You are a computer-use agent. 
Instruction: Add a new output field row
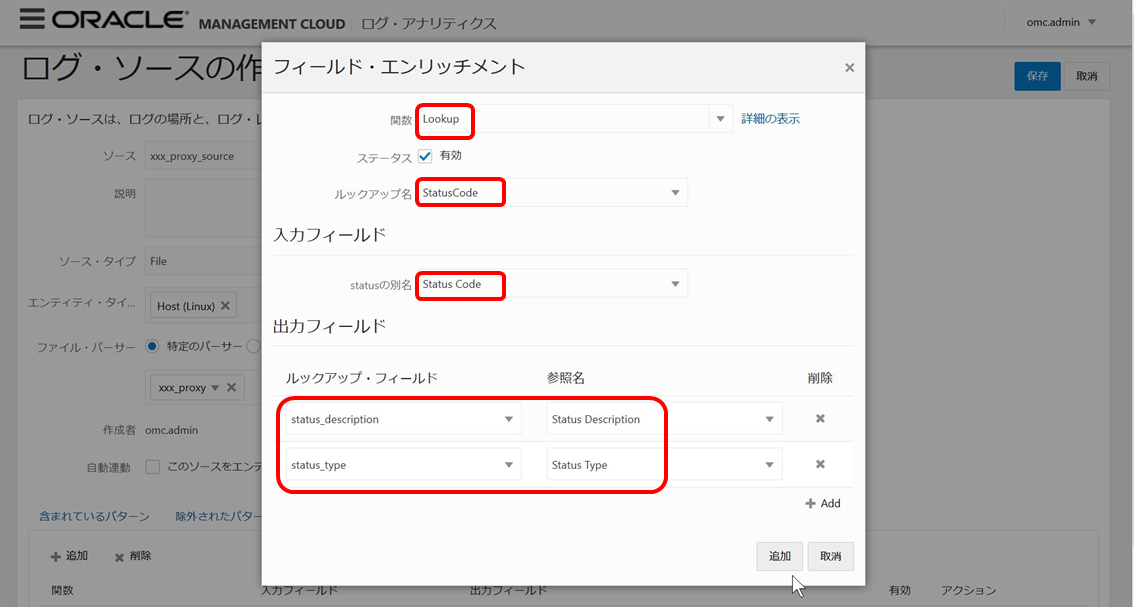(823, 504)
